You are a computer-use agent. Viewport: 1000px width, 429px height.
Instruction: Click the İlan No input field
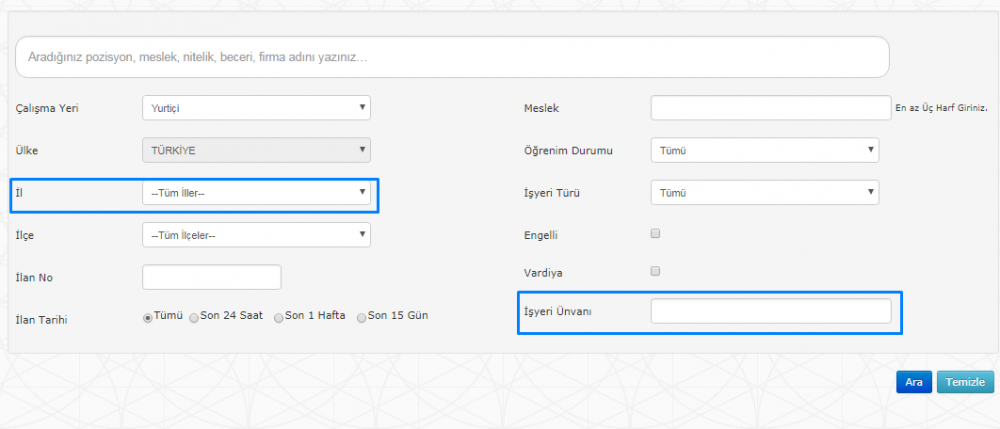point(212,277)
